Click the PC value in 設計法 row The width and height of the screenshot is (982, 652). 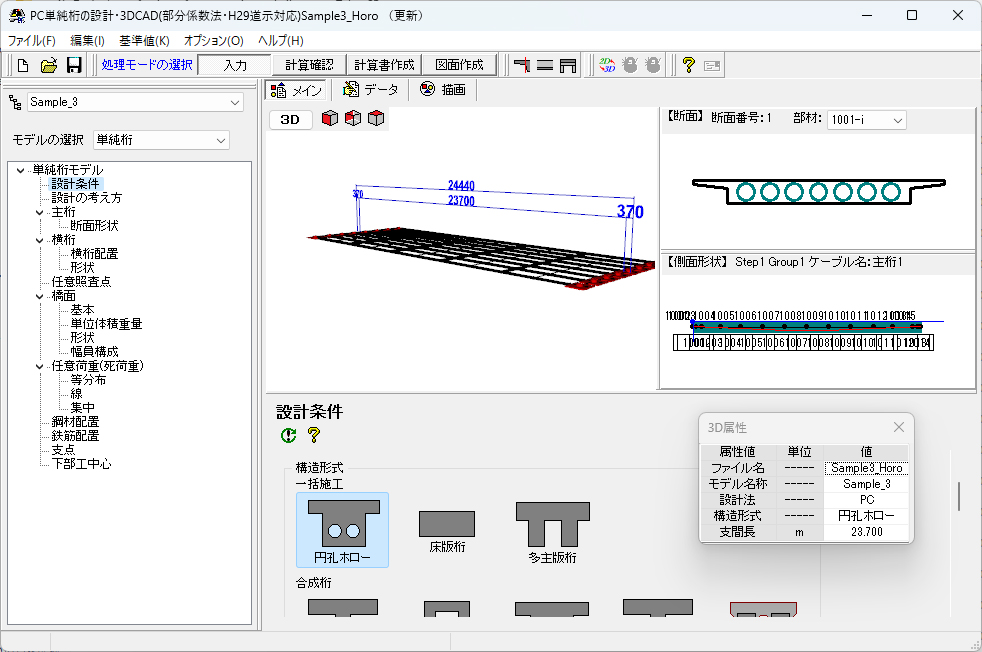coord(866,500)
